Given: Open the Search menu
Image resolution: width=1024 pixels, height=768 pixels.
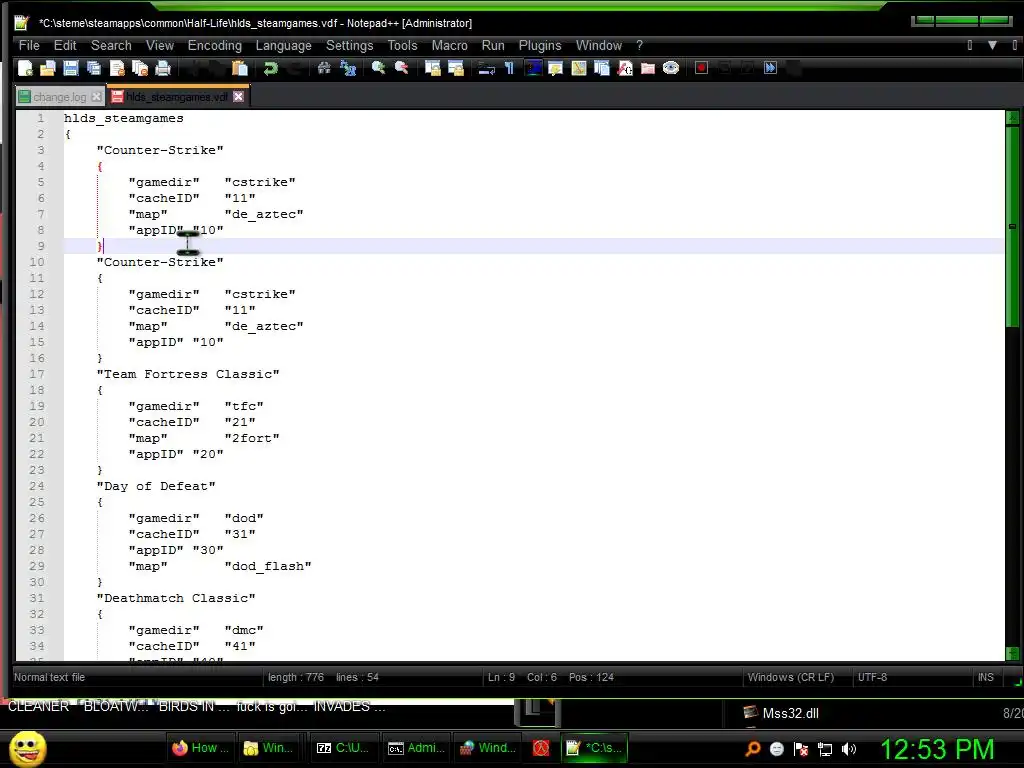Looking at the screenshot, I should 111,45.
